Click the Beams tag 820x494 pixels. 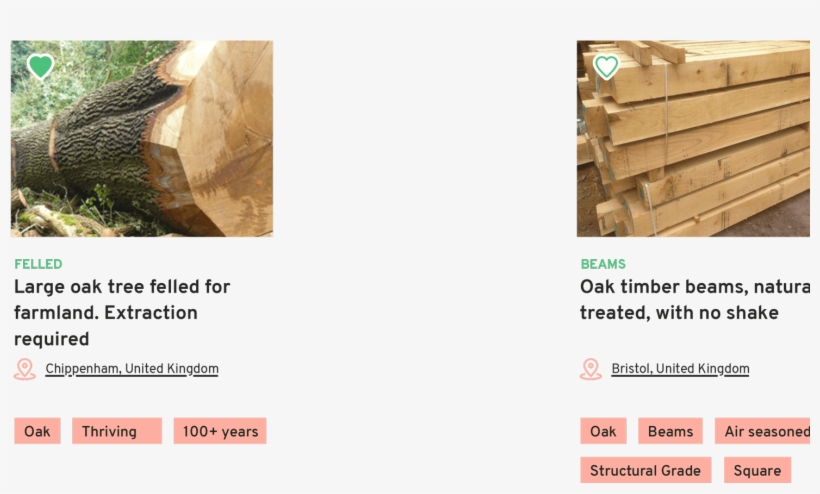click(x=670, y=431)
